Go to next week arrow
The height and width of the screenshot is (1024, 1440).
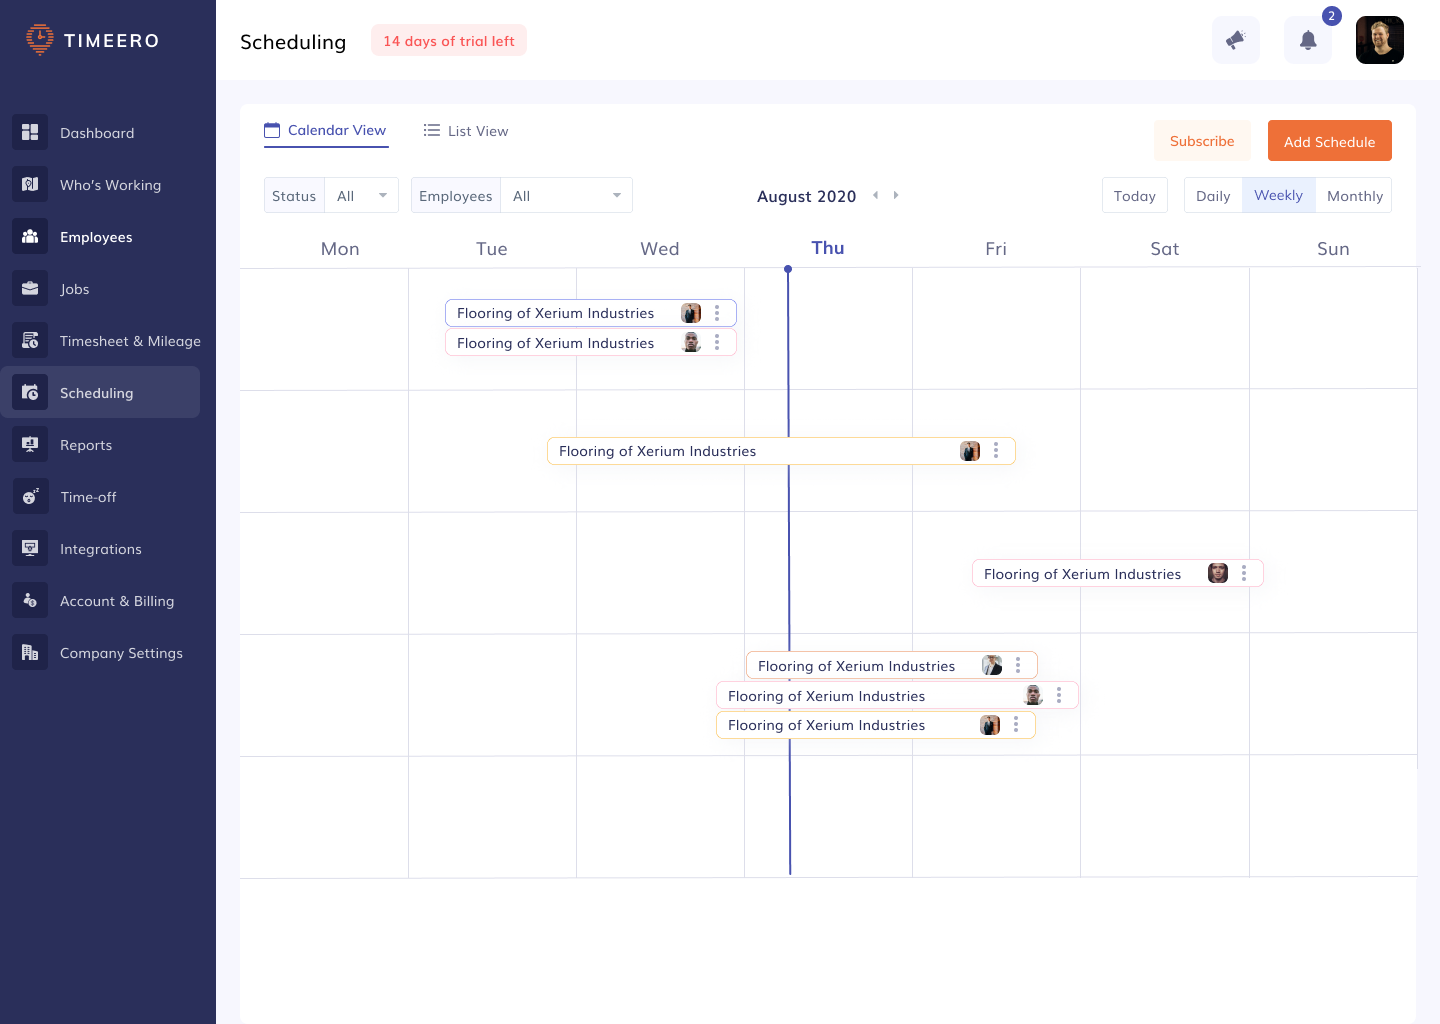pyautogui.click(x=896, y=195)
